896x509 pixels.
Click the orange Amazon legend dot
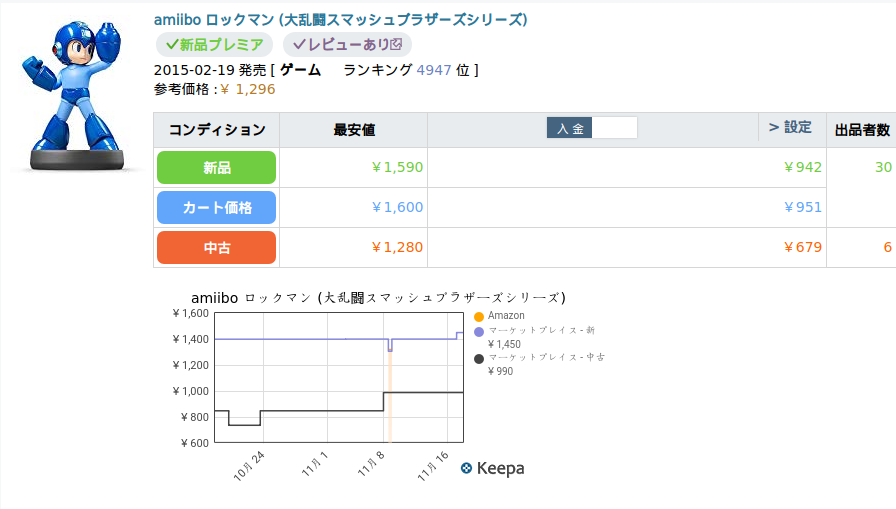click(x=479, y=317)
